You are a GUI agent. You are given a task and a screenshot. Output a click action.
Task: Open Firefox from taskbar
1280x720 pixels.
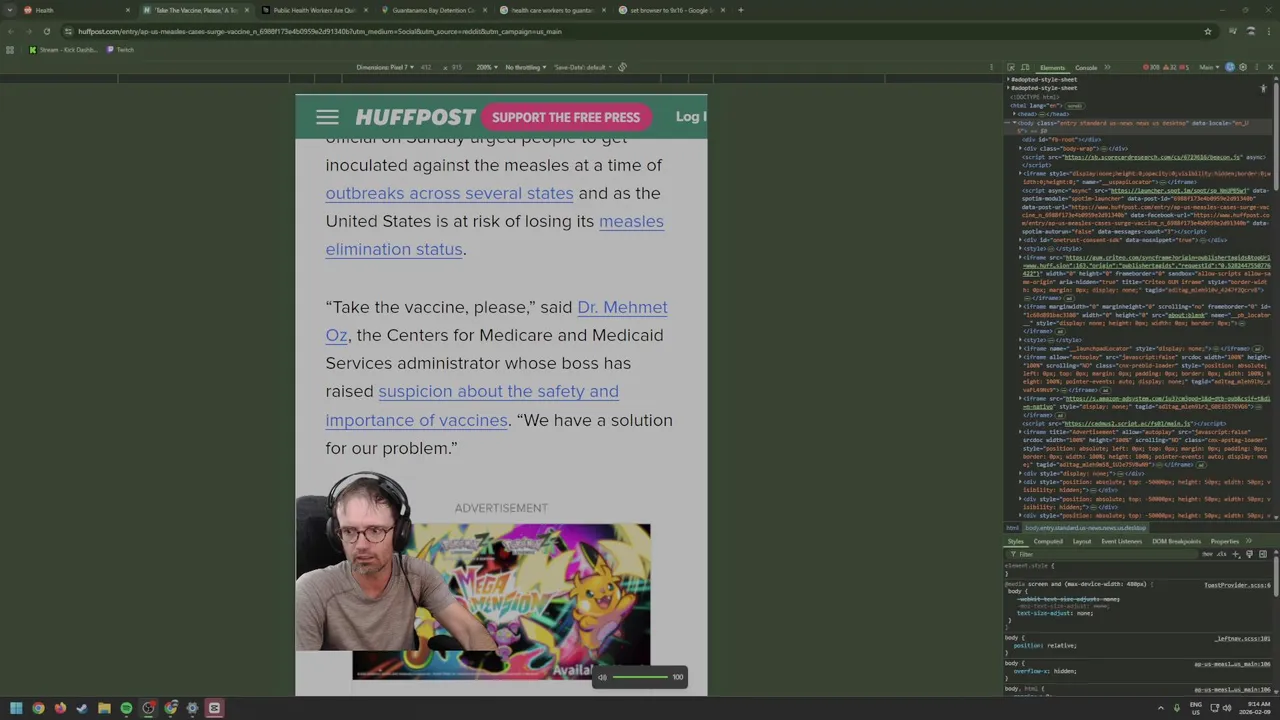point(60,708)
